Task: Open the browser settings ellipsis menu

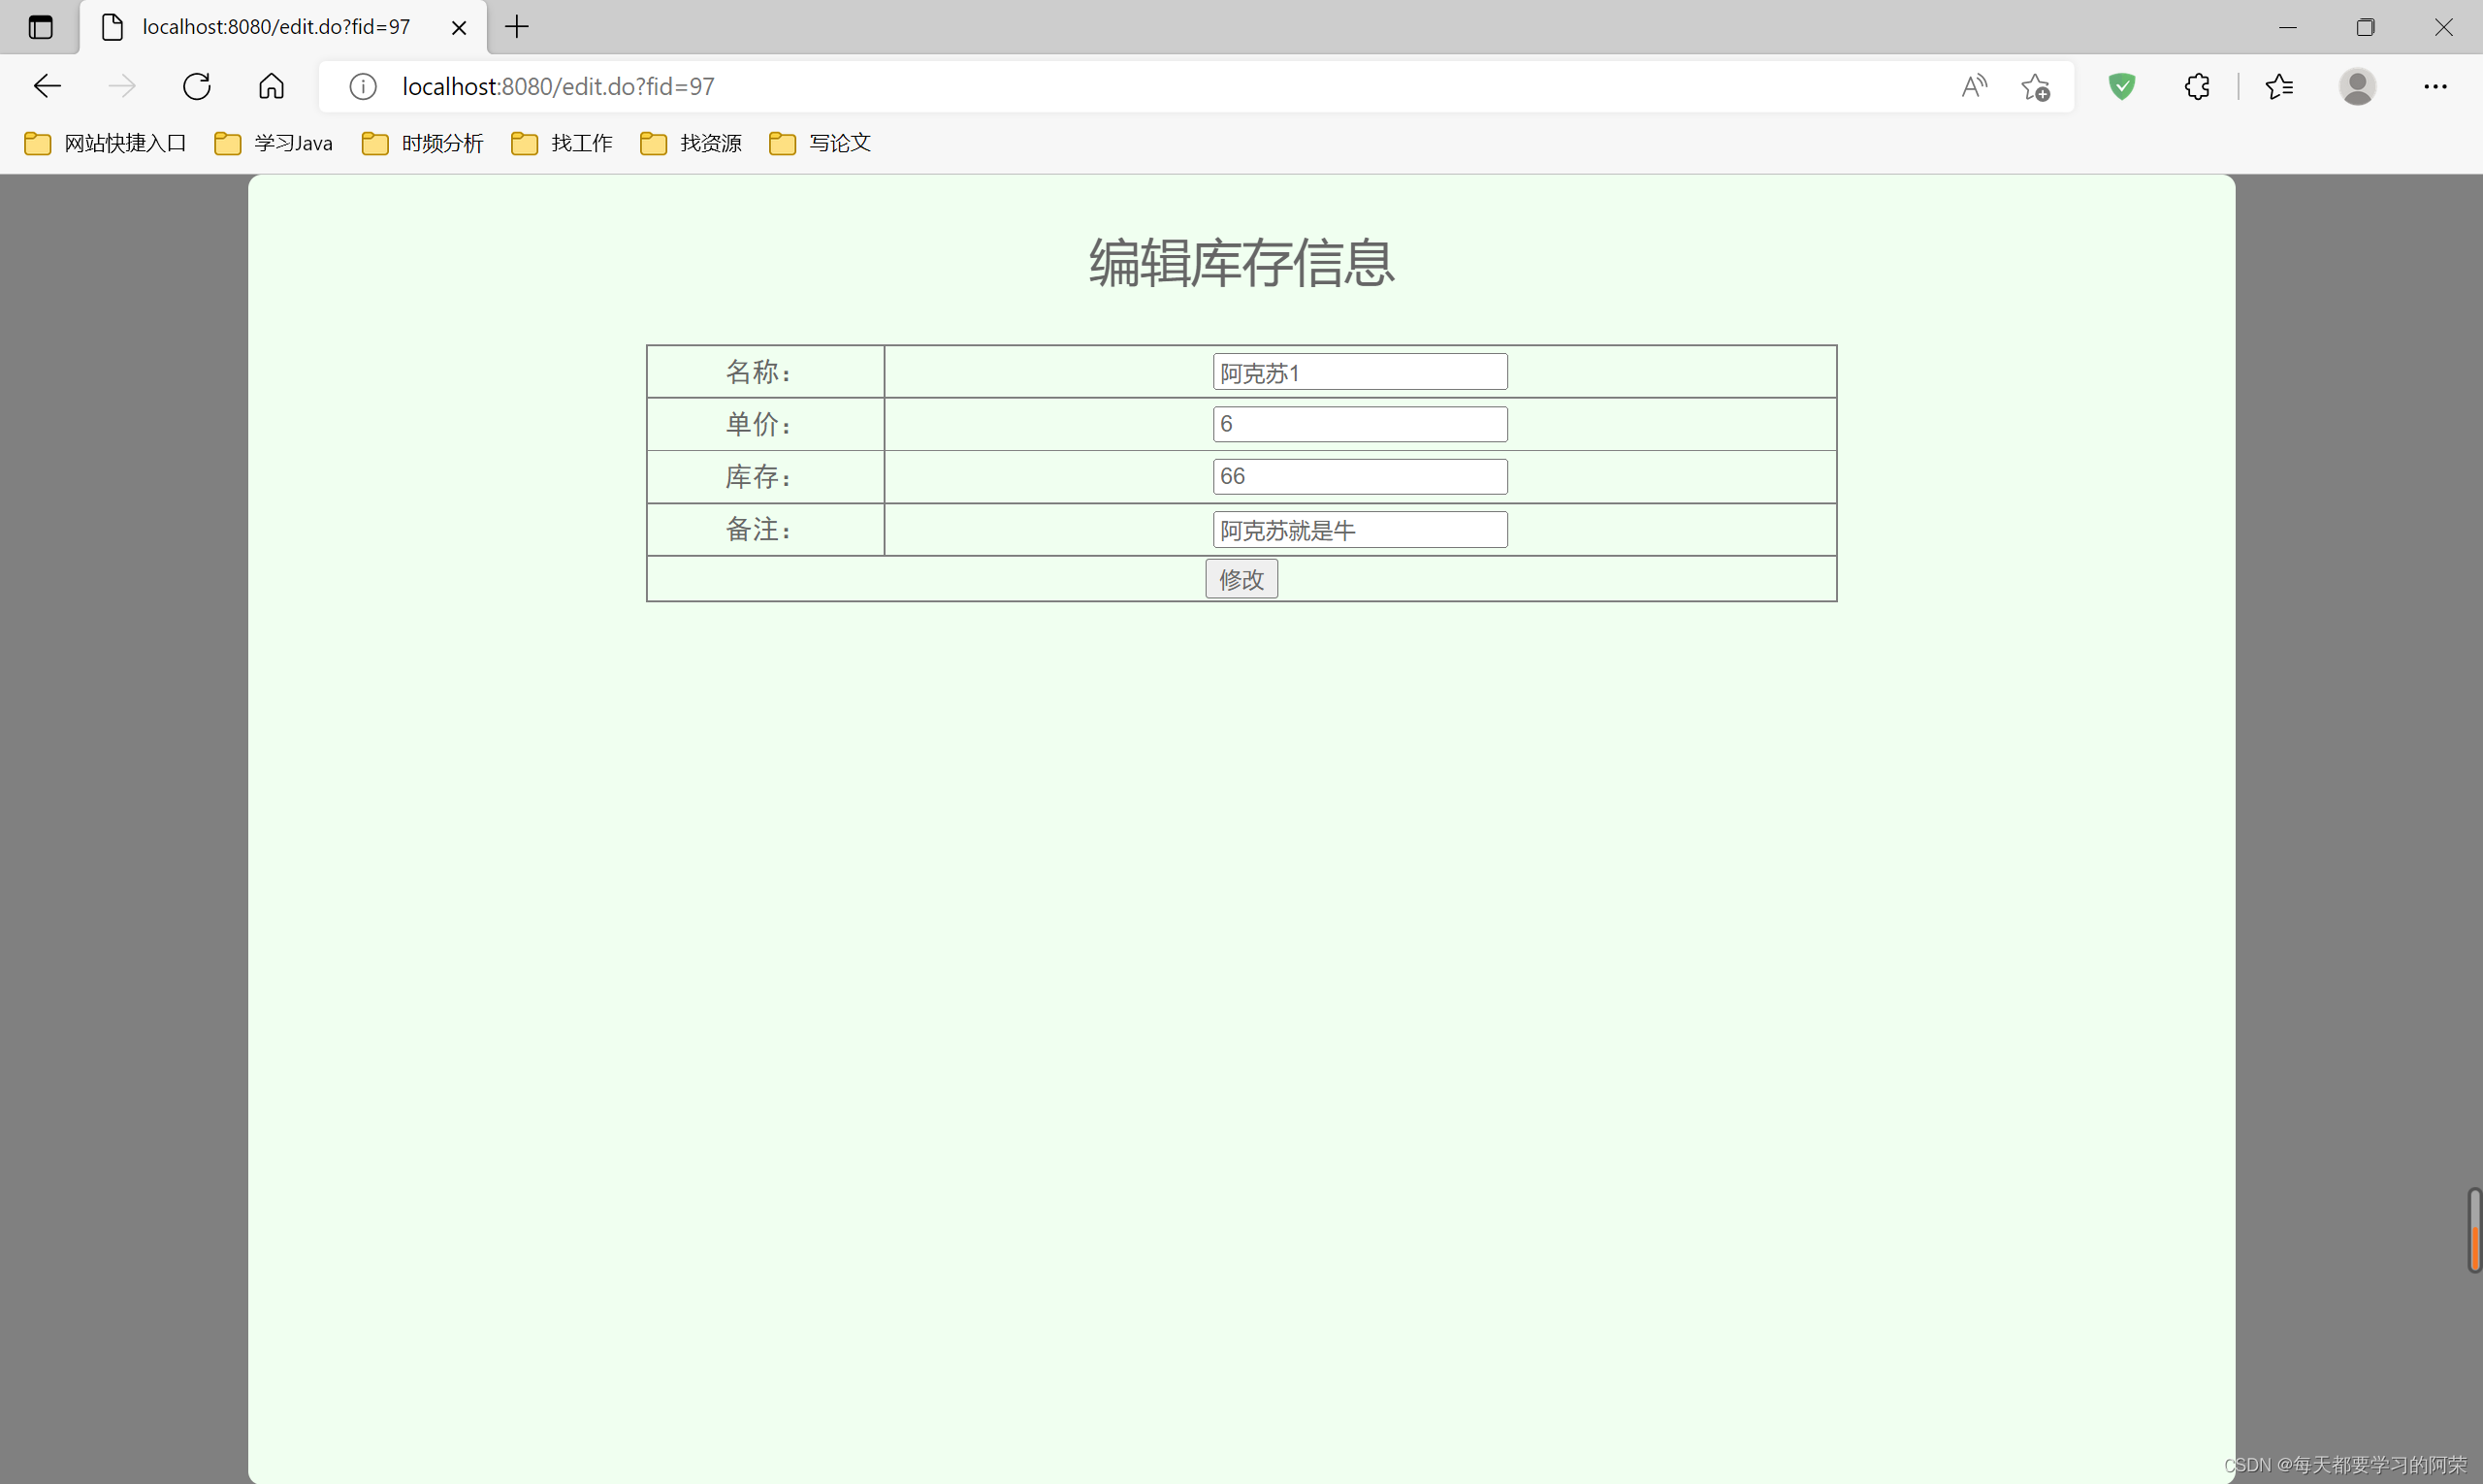Action: click(2435, 86)
